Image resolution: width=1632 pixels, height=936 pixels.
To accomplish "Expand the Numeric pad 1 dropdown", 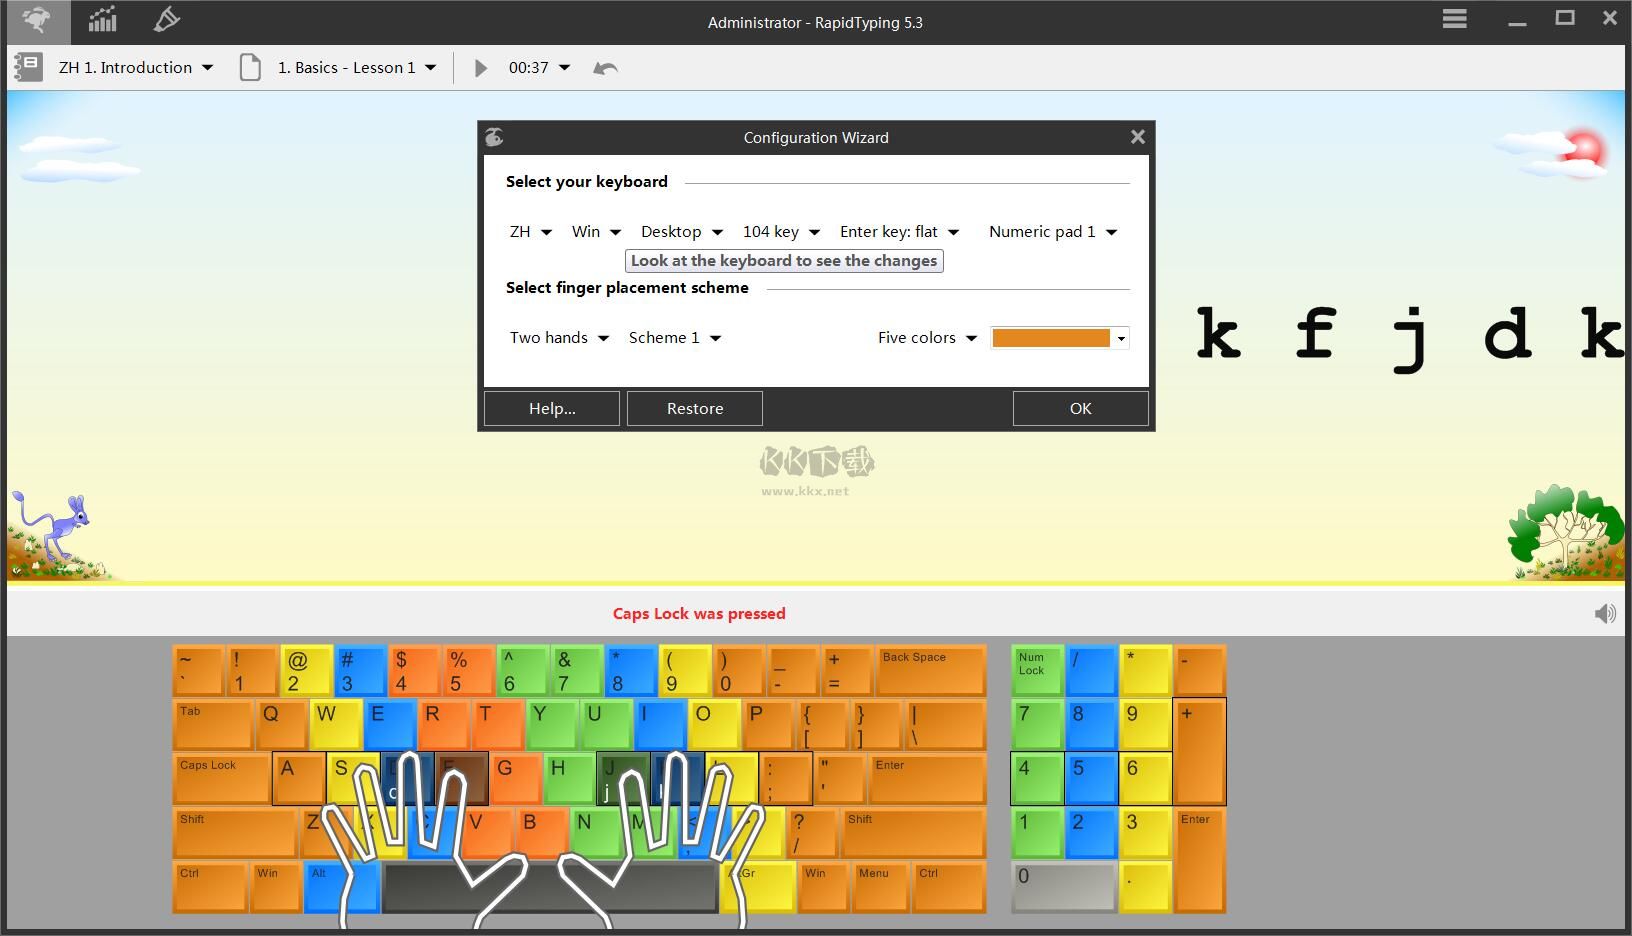I will [x=1052, y=232].
